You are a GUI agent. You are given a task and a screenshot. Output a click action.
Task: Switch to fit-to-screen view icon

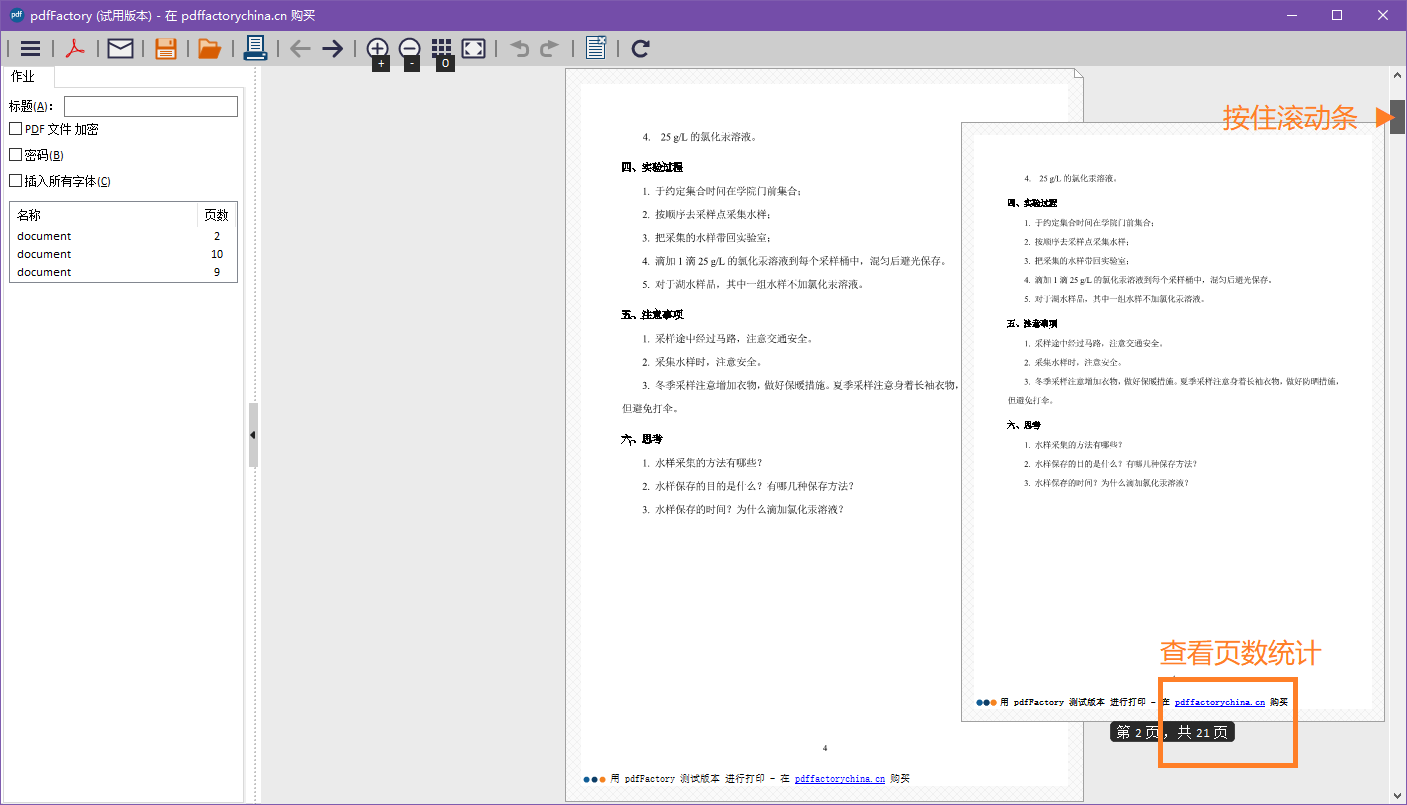[x=474, y=48]
